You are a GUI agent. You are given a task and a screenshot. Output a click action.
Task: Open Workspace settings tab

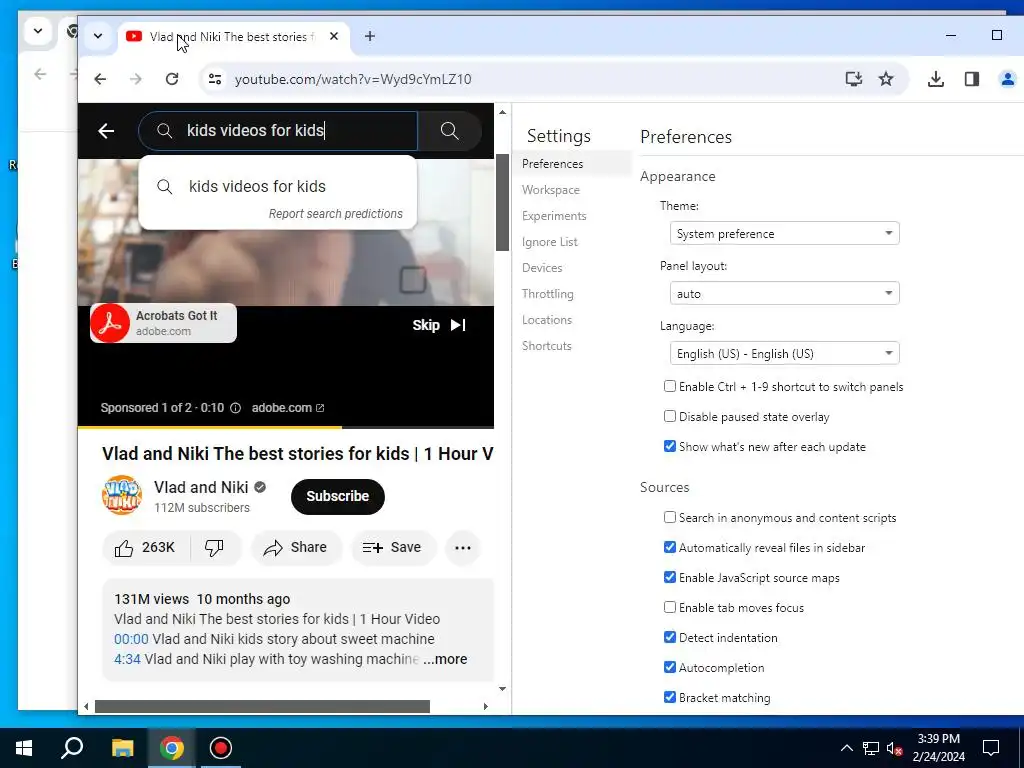[x=551, y=190]
